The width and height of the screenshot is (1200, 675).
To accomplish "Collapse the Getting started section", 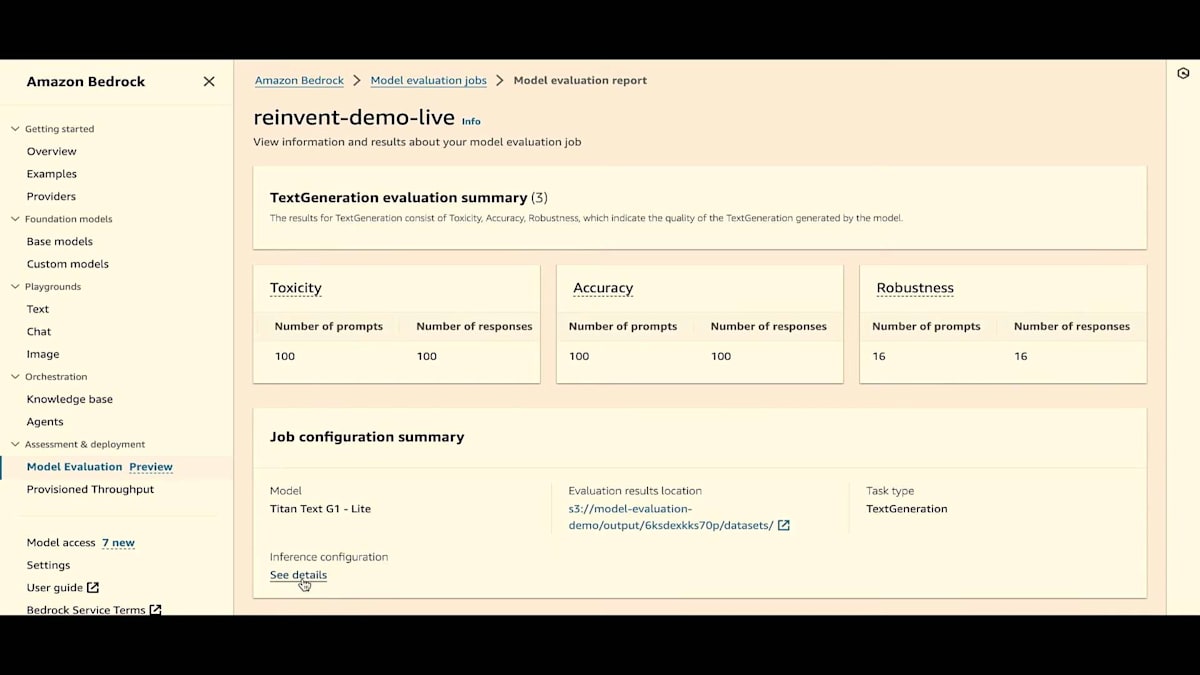I will pyautogui.click(x=15, y=129).
